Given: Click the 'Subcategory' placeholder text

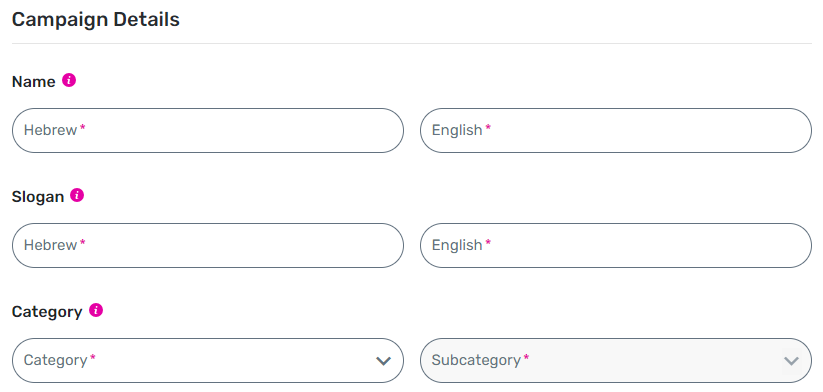Looking at the screenshot, I should point(476,360).
